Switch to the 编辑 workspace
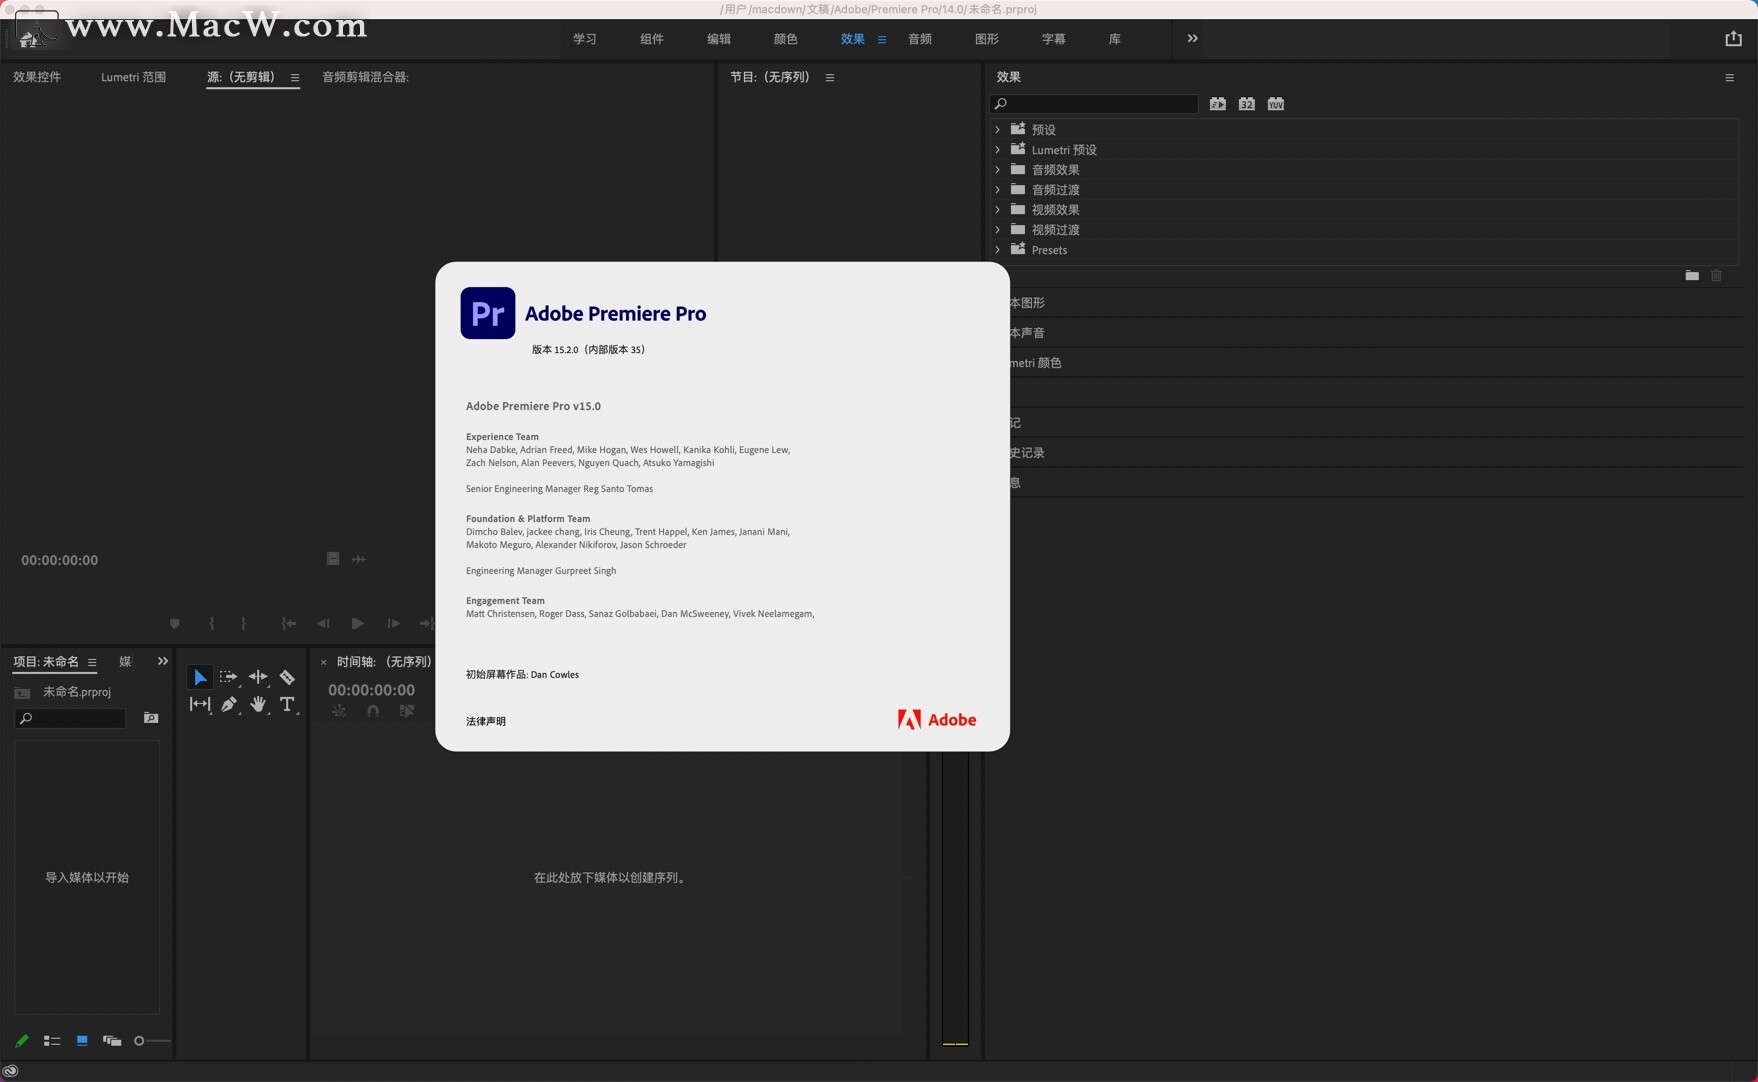 click(x=719, y=39)
